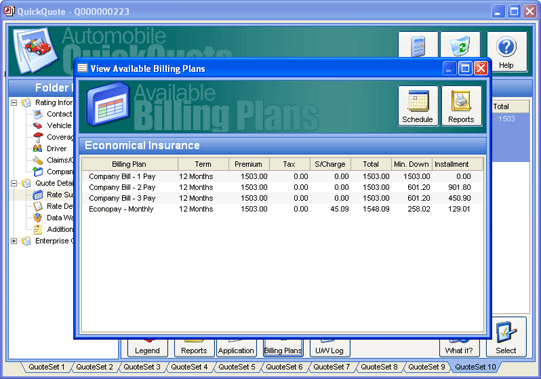
Task: Select the Company Bill - 1 Pay row
Action: (282, 176)
